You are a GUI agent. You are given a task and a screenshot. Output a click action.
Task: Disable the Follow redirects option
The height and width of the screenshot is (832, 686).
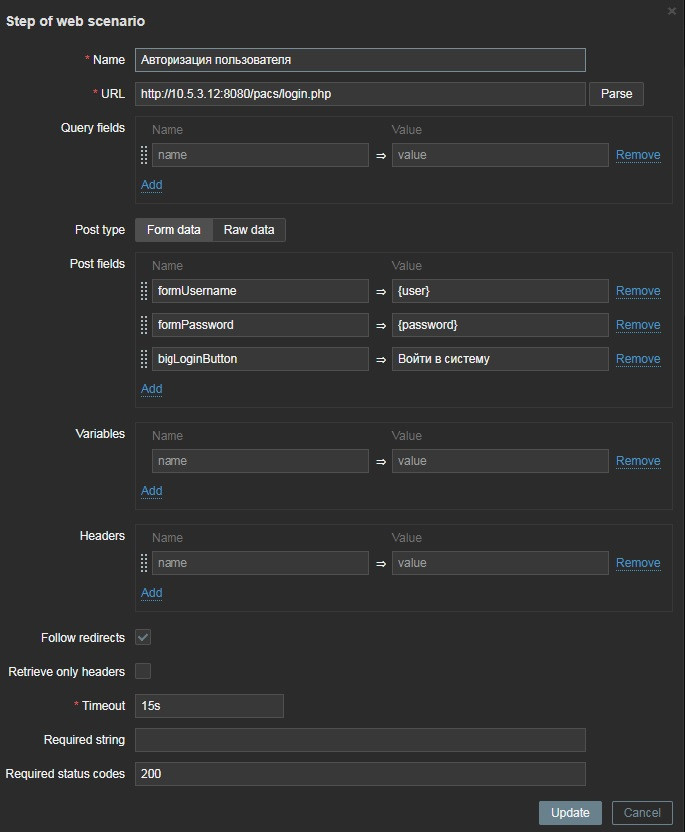[142, 637]
